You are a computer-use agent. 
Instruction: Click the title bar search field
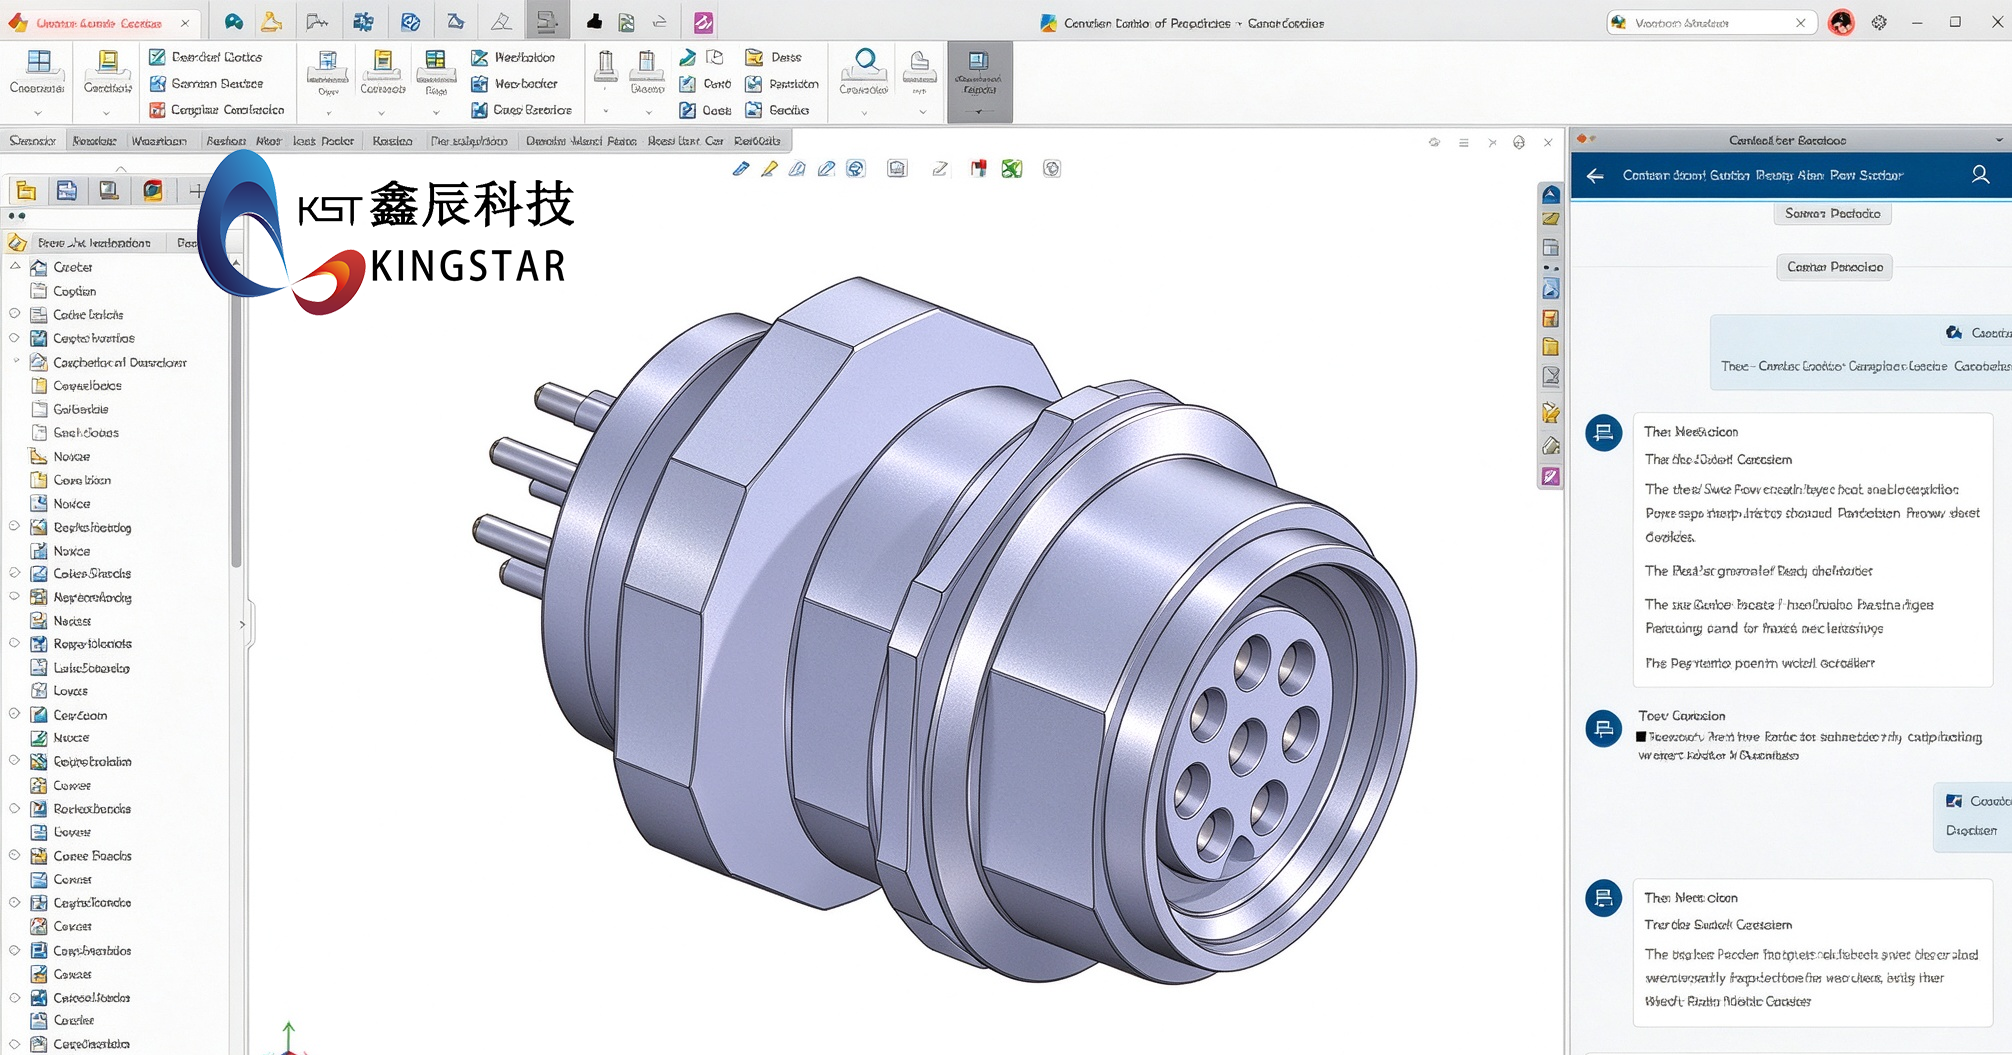coord(1711,22)
